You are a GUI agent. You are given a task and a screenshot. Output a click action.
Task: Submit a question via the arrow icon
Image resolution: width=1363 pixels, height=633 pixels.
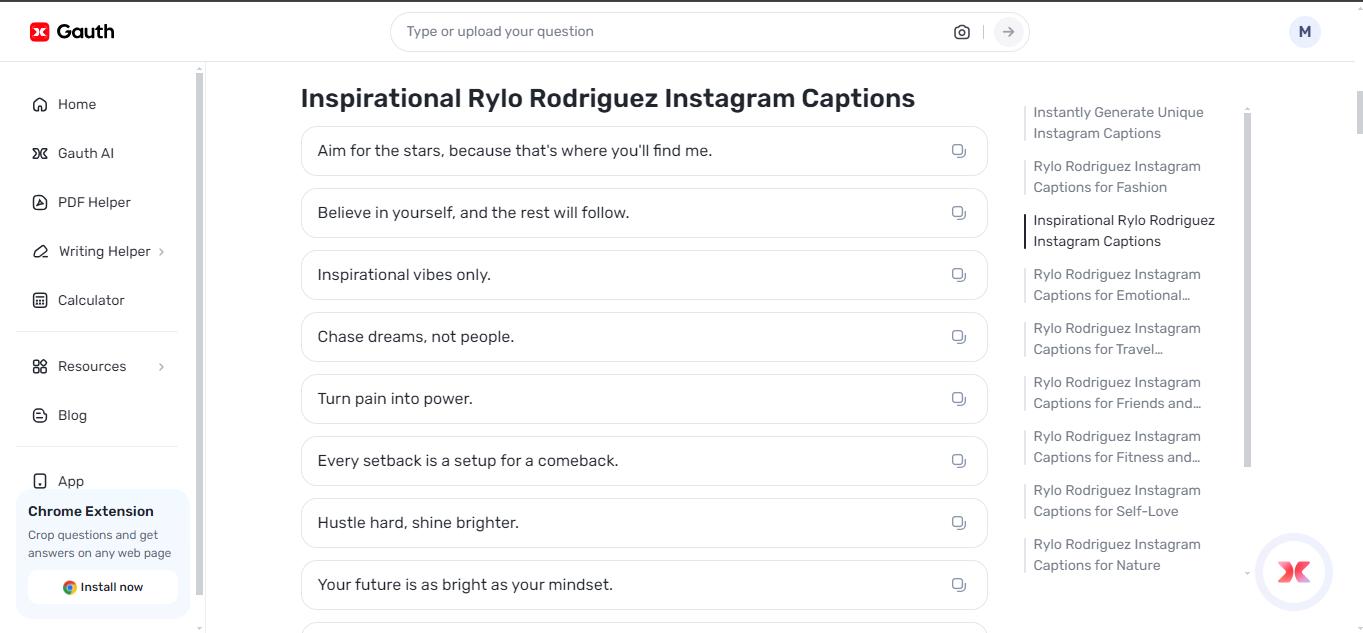[1007, 31]
